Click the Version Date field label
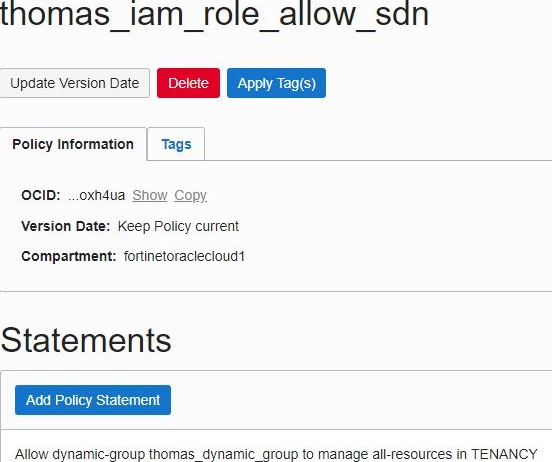The height and width of the screenshot is (462, 552). tap(66, 226)
